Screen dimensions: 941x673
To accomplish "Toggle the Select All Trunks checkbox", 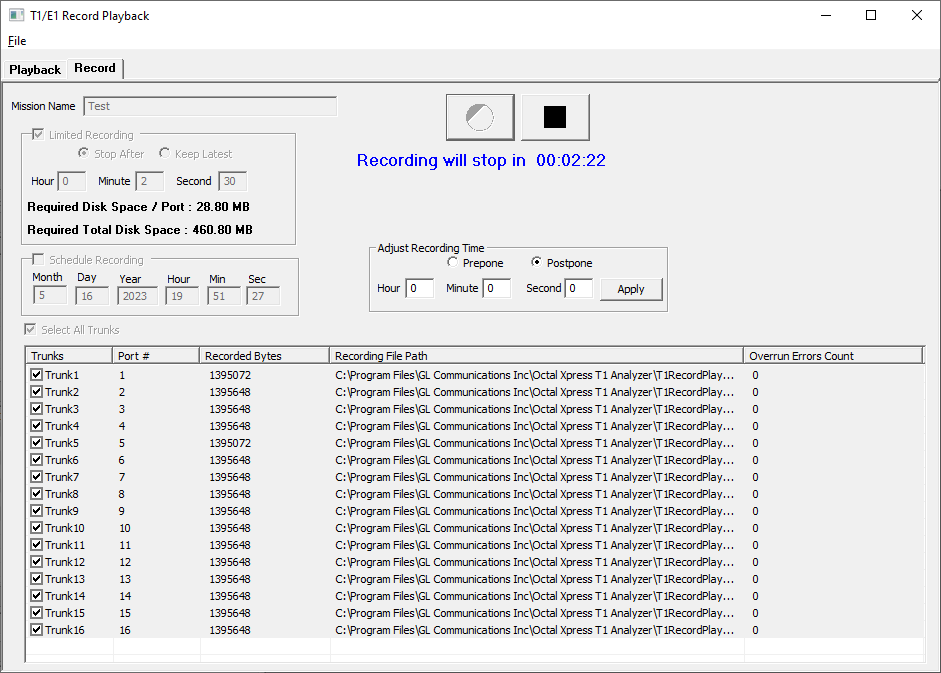I will [30, 329].
